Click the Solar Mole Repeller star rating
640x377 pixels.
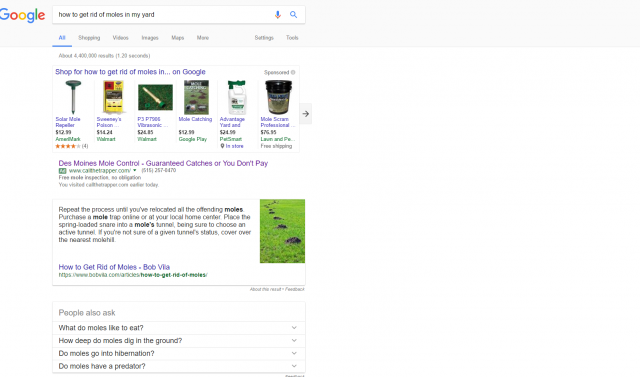[x=68, y=146]
